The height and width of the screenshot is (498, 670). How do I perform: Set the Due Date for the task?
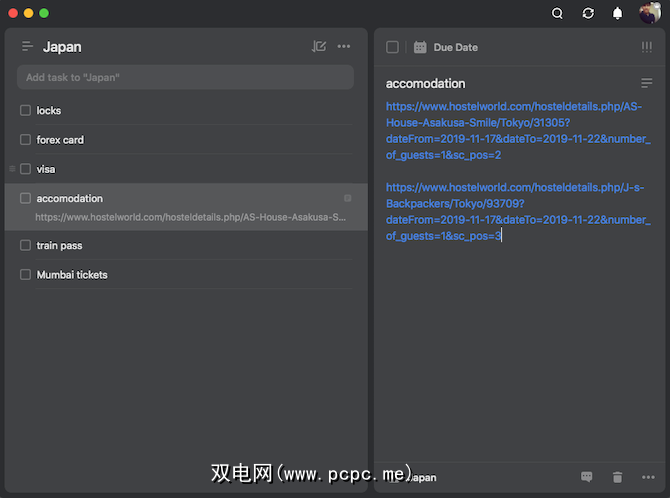447,47
